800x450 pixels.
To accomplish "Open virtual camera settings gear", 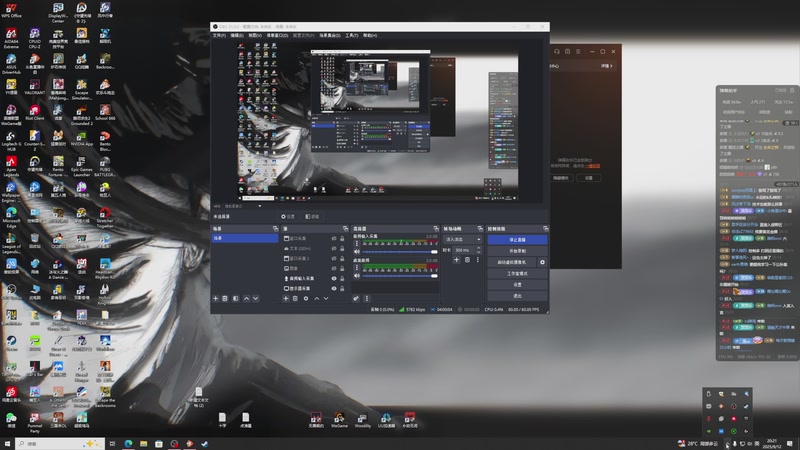I will [x=542, y=262].
